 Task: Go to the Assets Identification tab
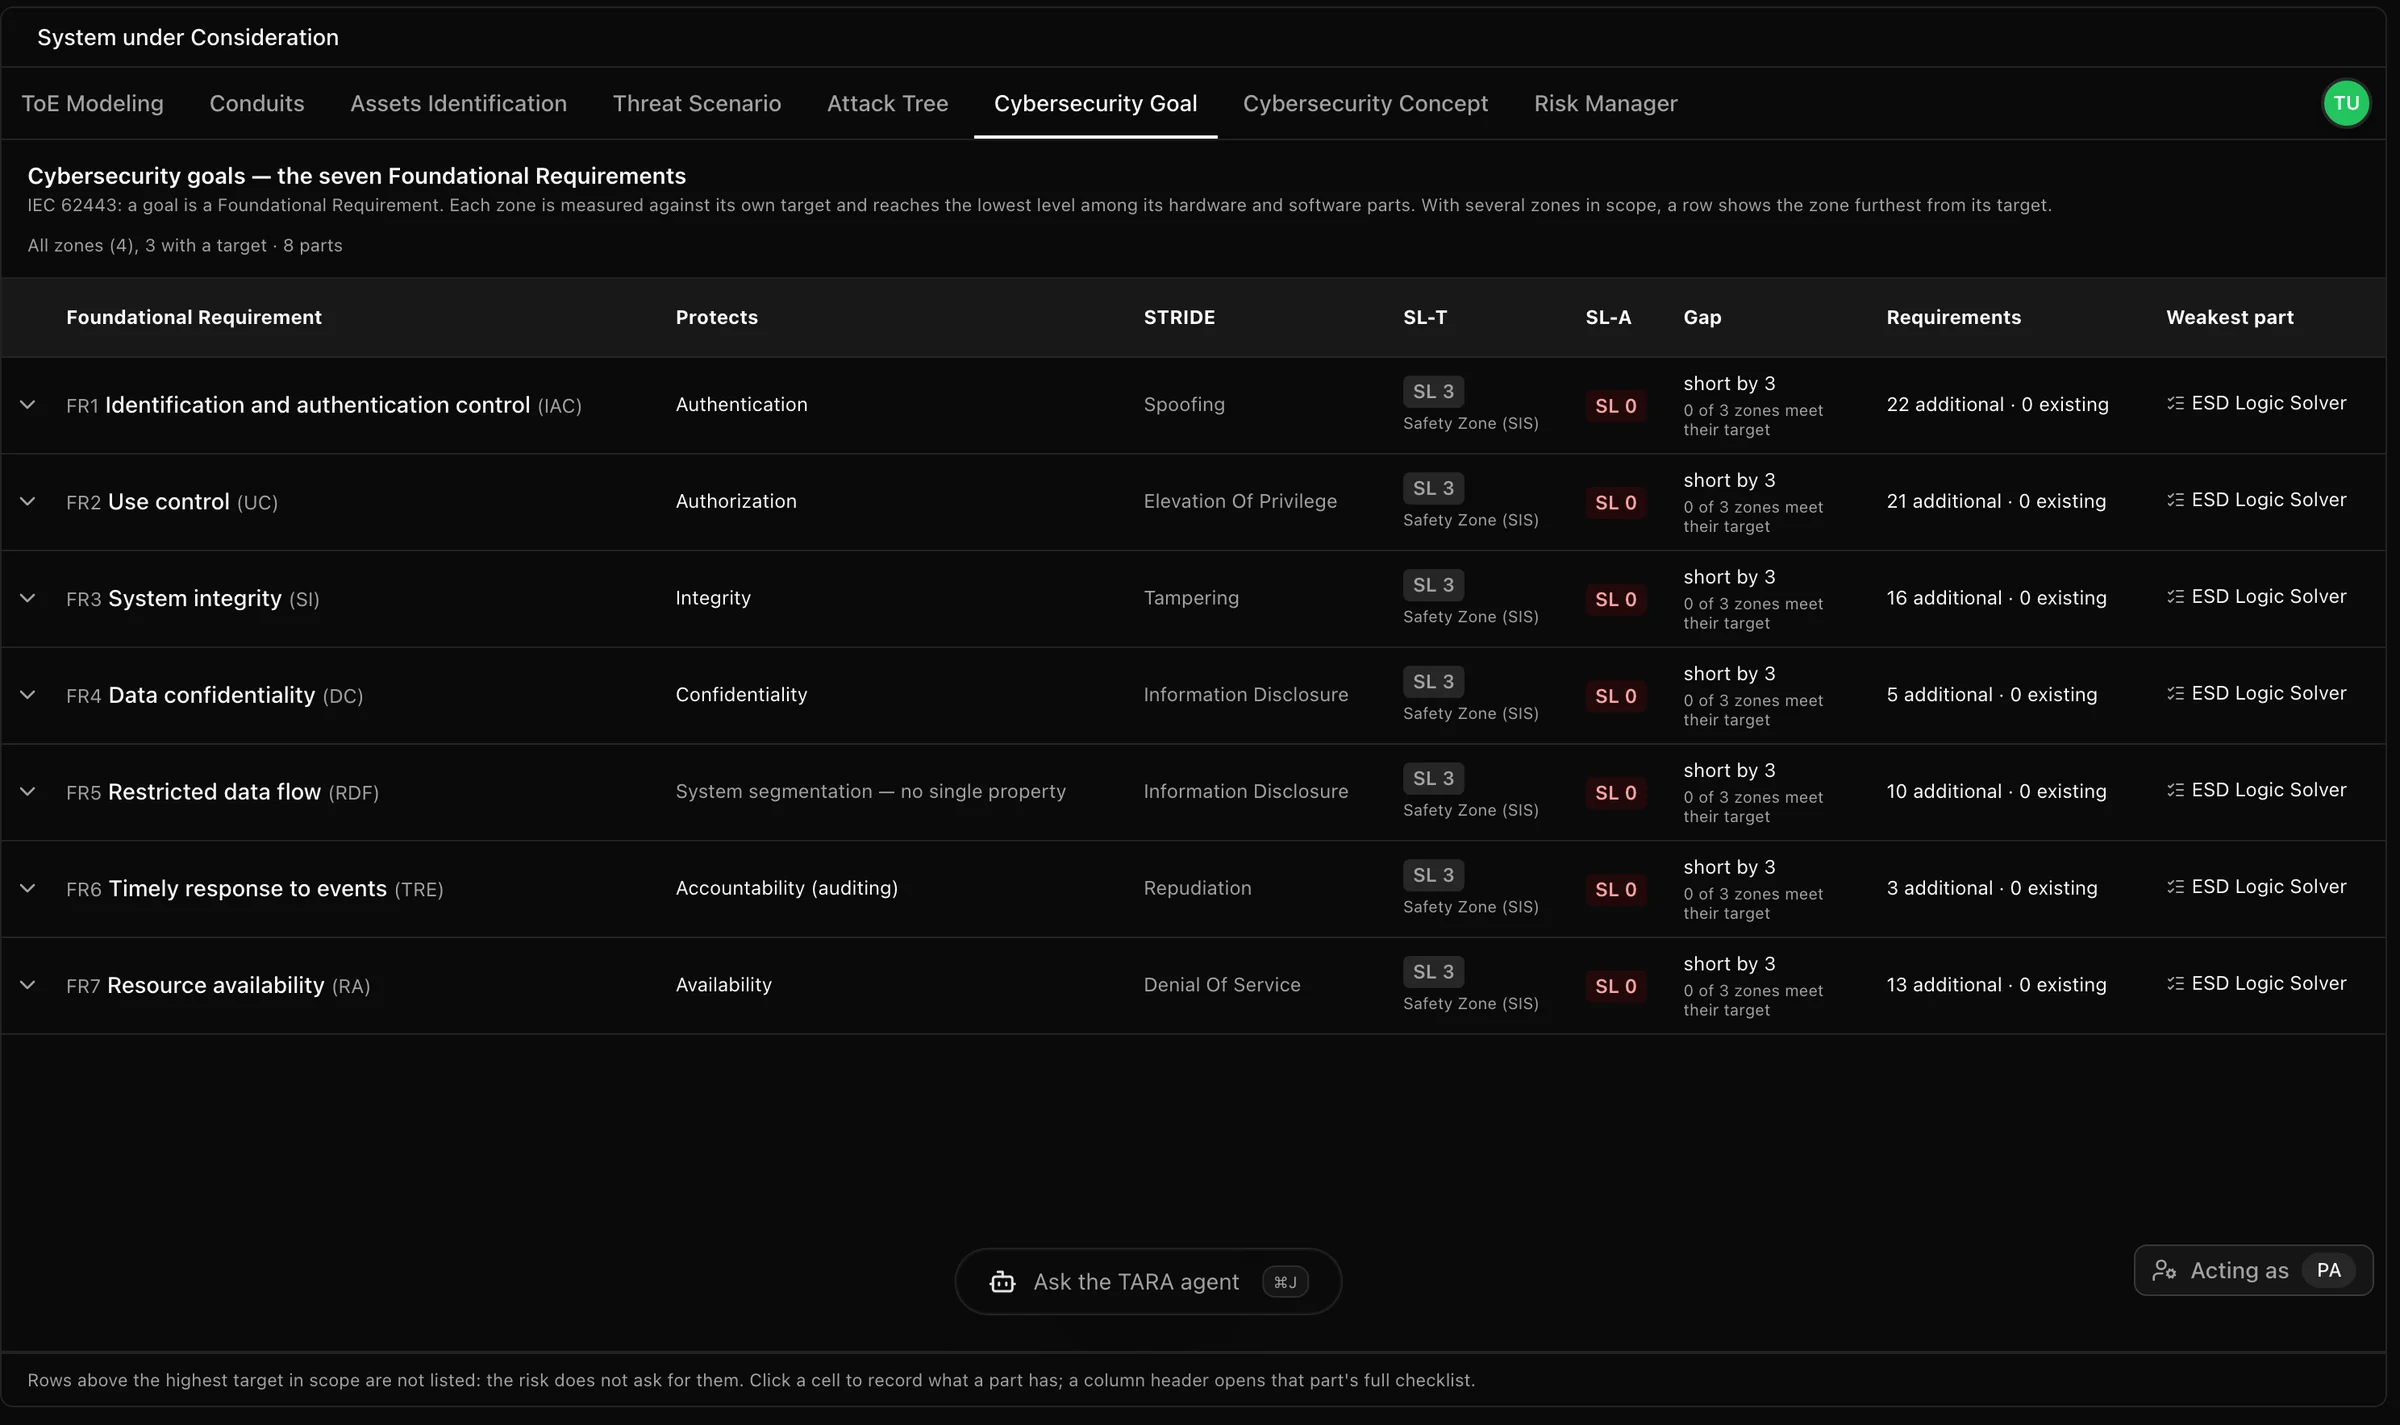click(x=458, y=103)
